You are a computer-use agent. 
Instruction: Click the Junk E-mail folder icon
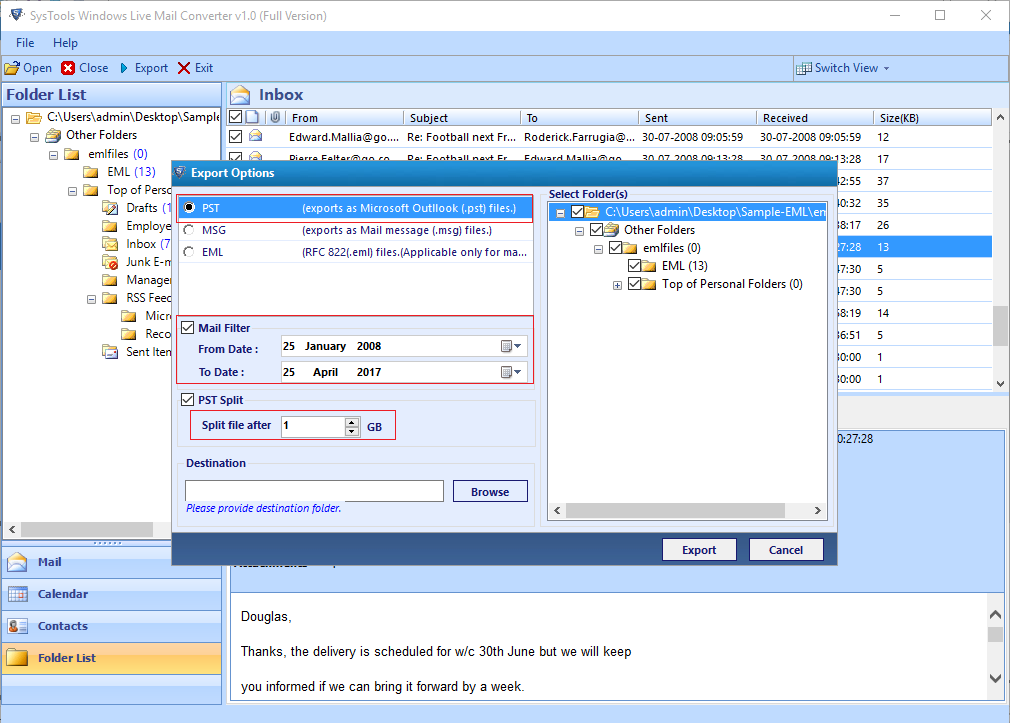point(110,262)
